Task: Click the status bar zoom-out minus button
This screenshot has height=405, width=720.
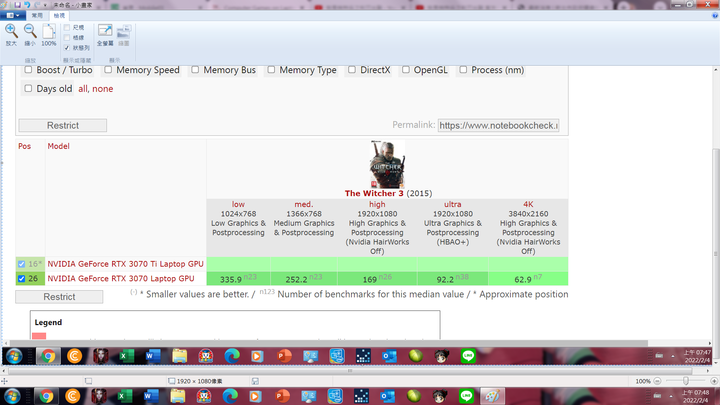Action: coord(657,381)
